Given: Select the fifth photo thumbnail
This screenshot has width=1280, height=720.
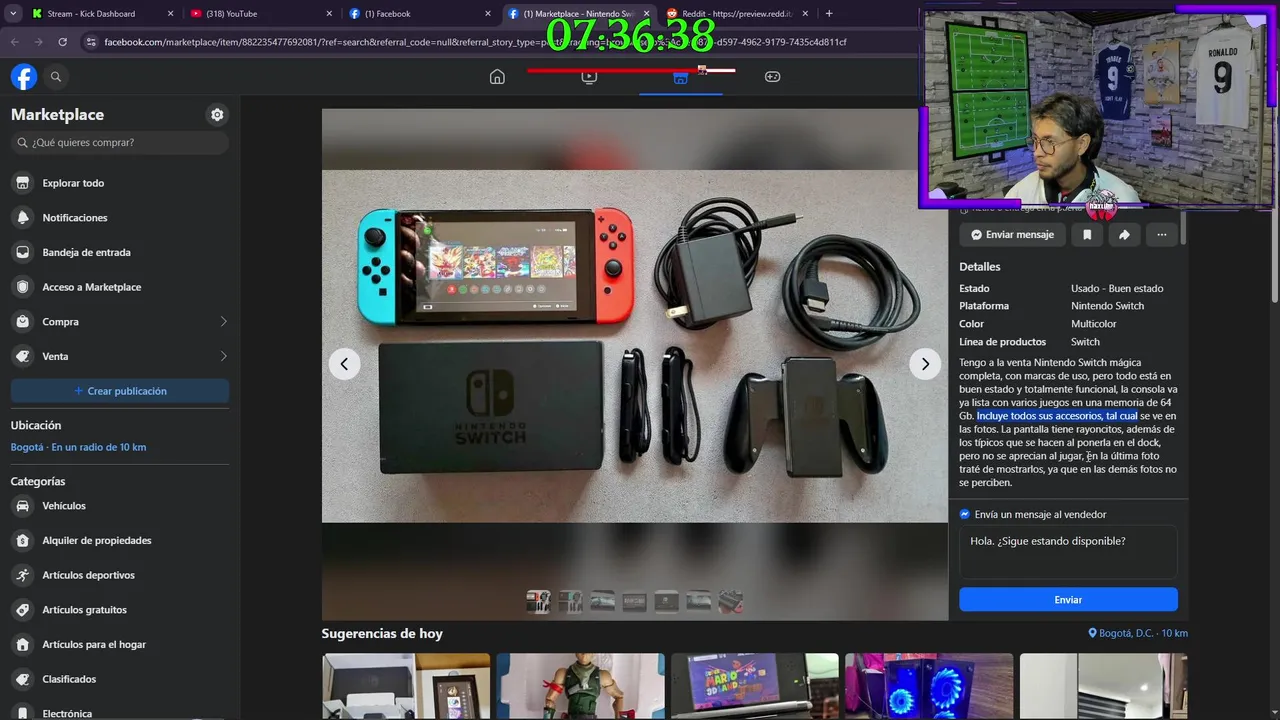Looking at the screenshot, I should (x=666, y=602).
